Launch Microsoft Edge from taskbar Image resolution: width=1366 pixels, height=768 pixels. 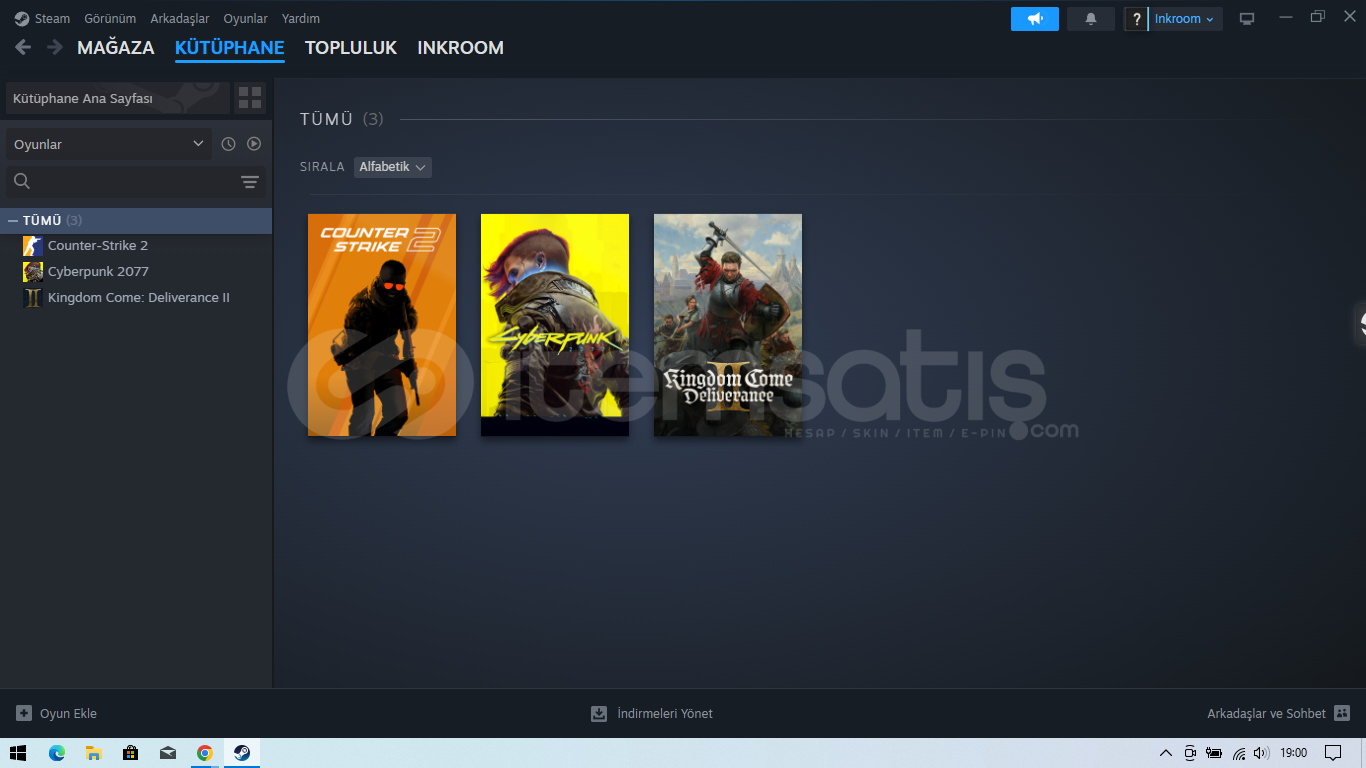(57, 753)
